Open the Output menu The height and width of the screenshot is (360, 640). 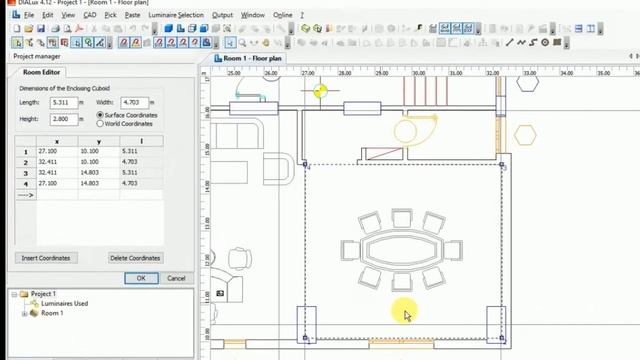click(222, 15)
